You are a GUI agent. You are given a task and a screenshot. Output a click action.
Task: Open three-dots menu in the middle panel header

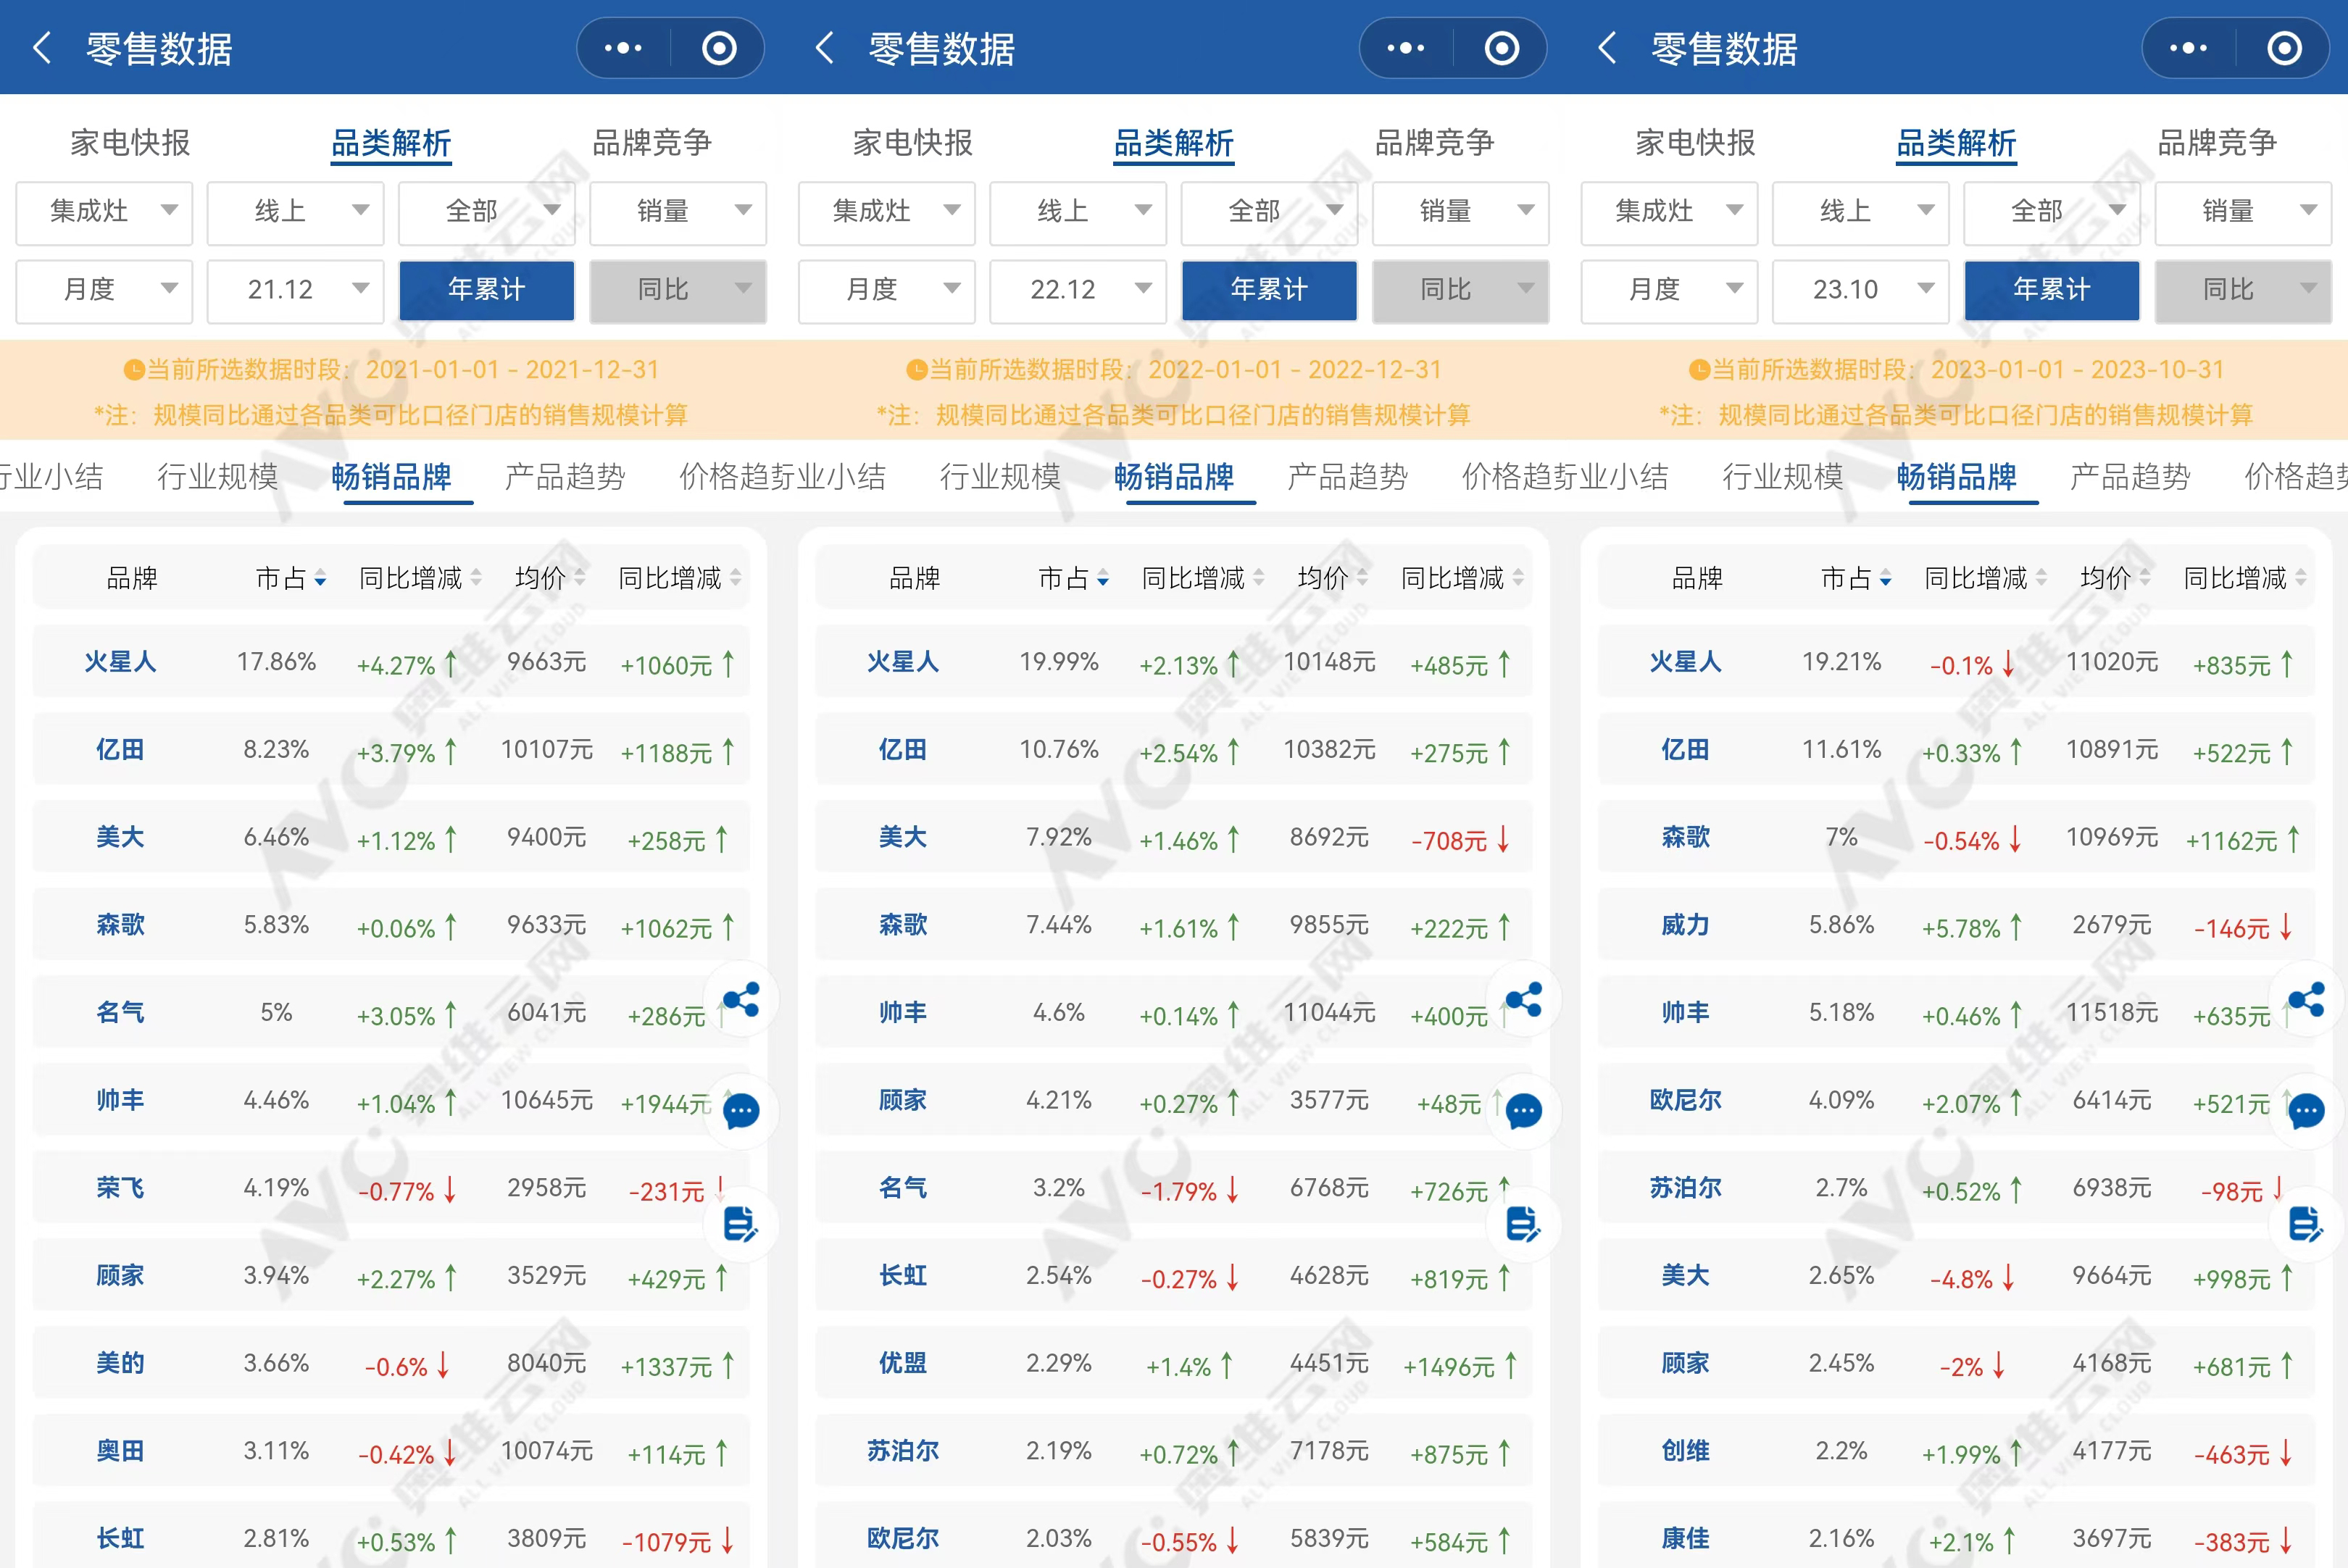(x=1405, y=48)
